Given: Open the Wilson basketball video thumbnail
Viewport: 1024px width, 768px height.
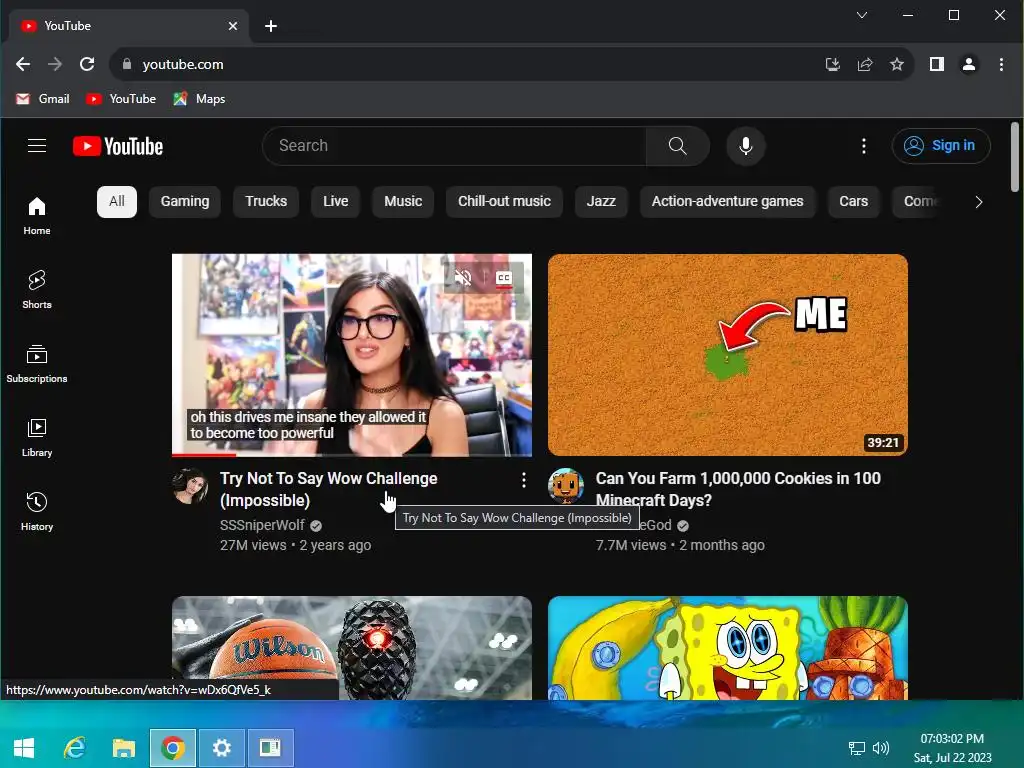Looking at the screenshot, I should pyautogui.click(x=352, y=647).
